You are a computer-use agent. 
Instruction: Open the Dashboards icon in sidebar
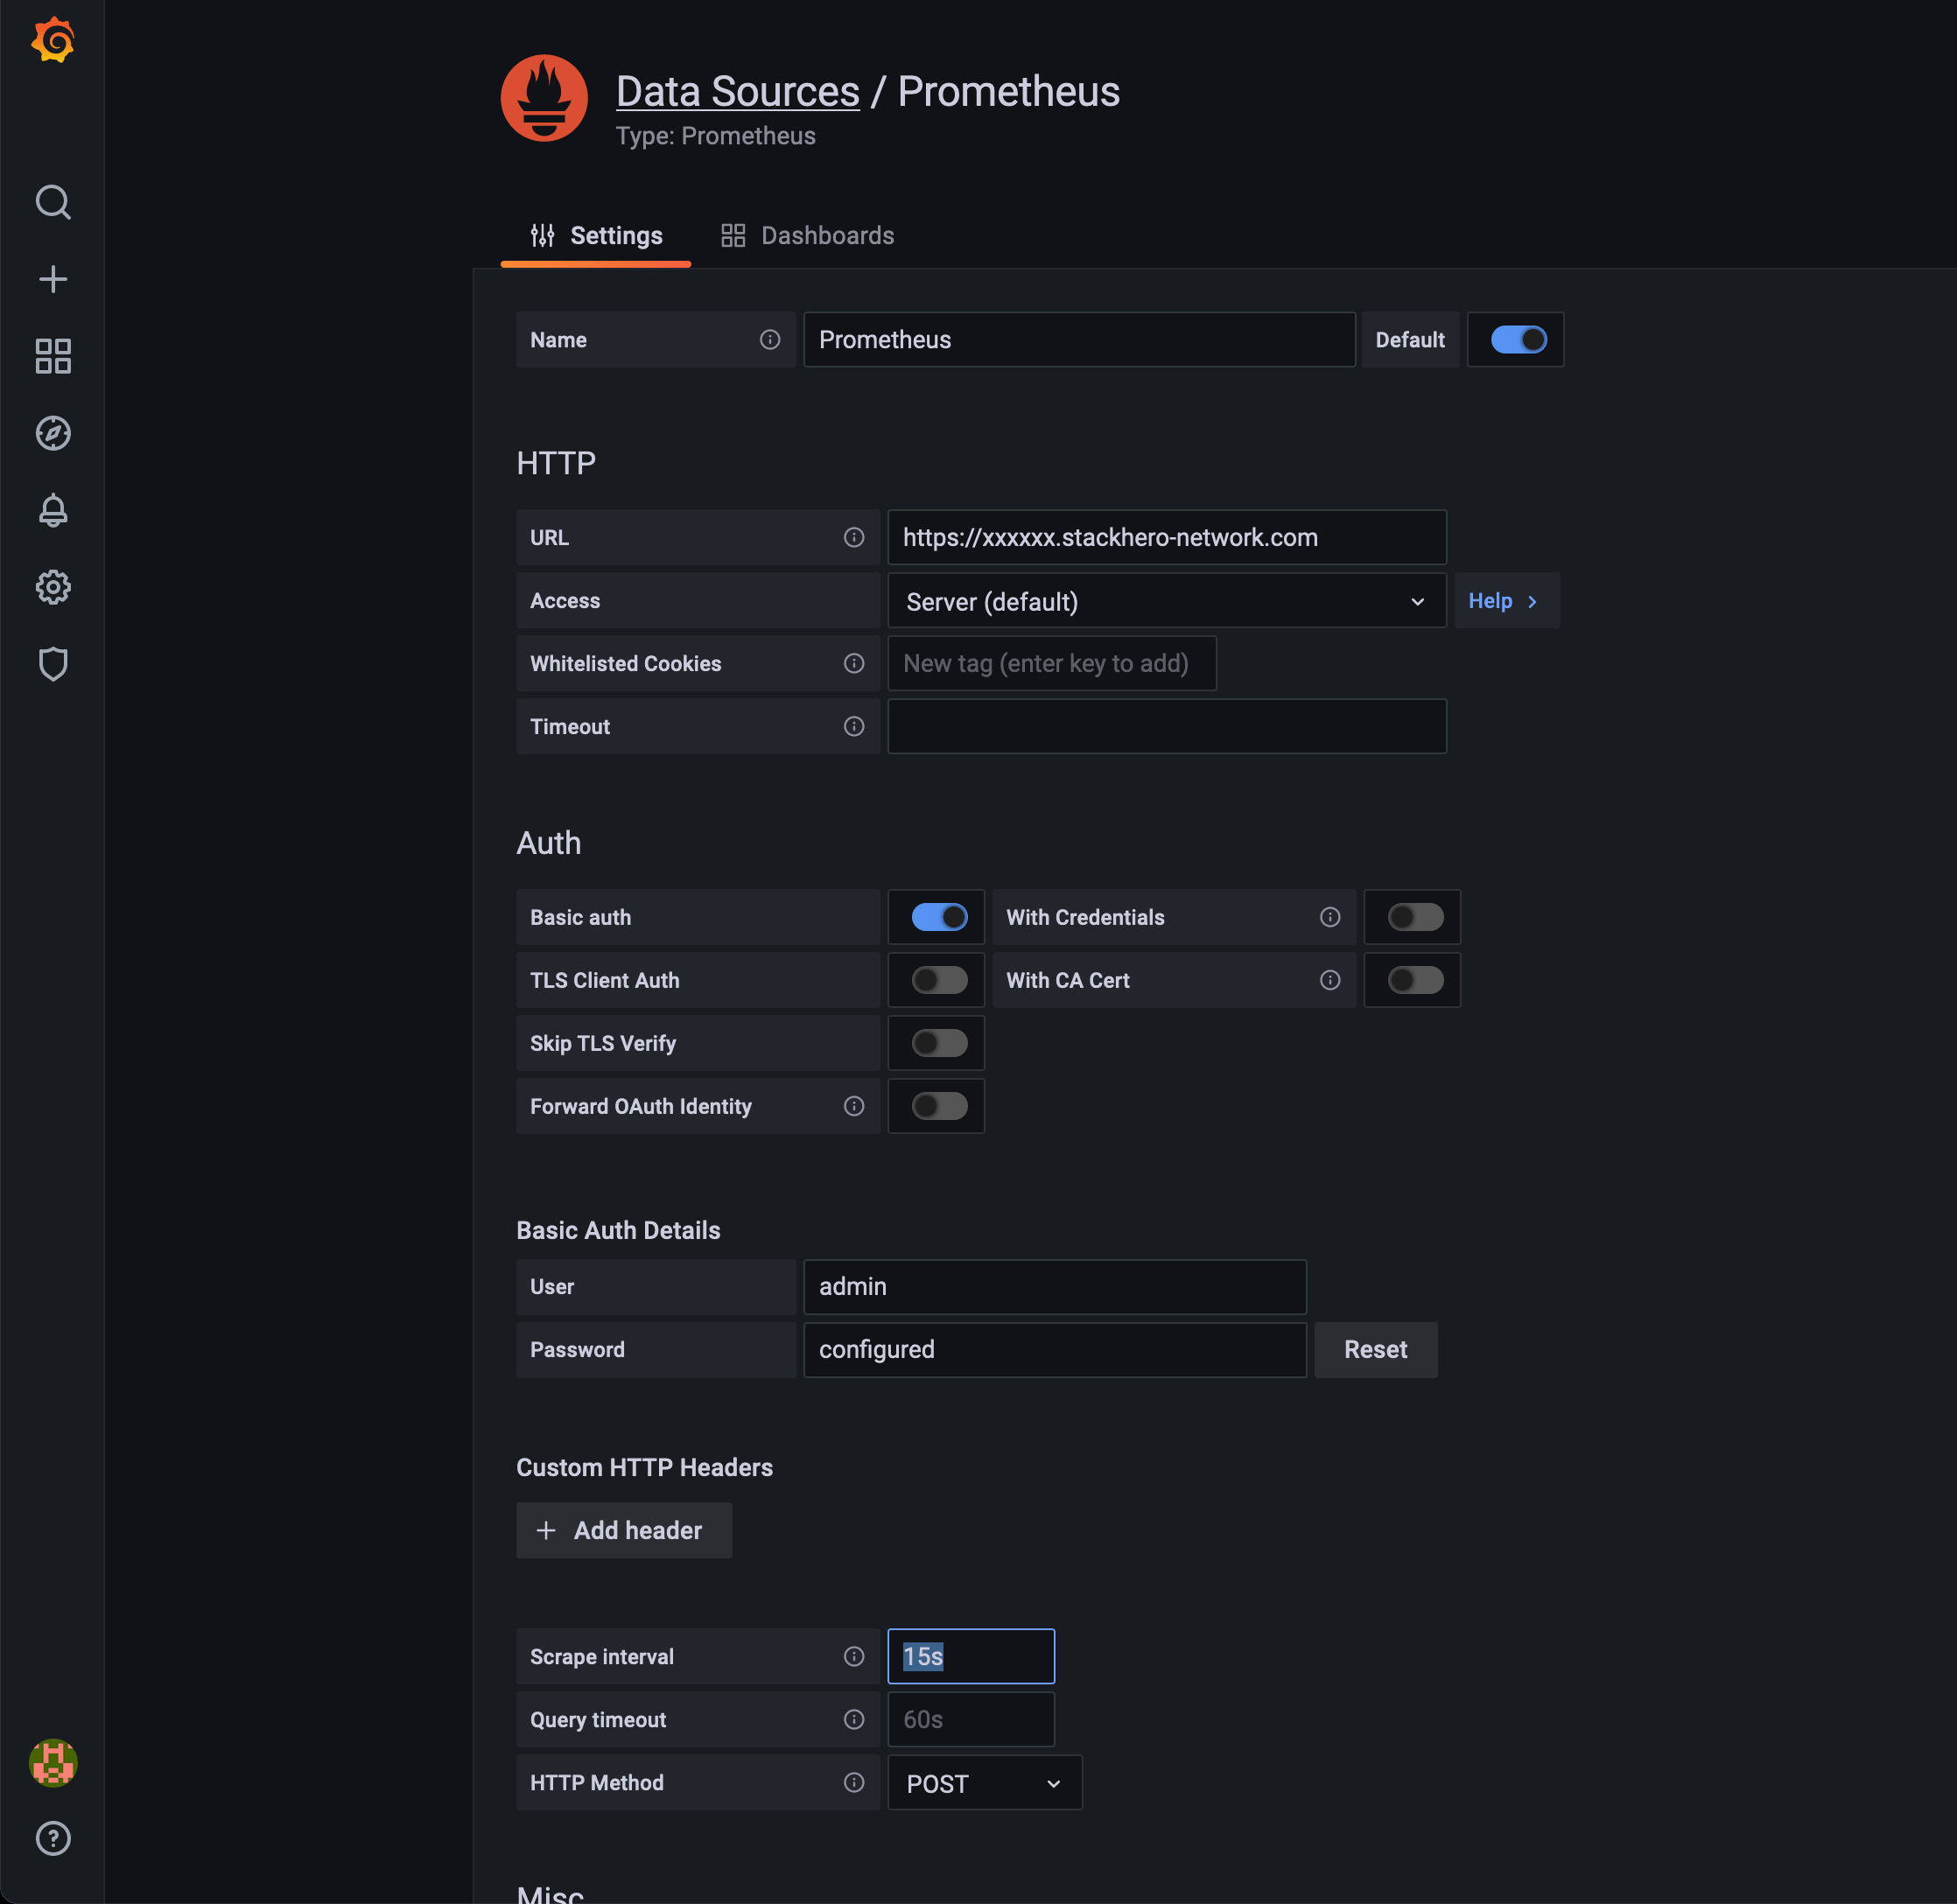(x=53, y=356)
